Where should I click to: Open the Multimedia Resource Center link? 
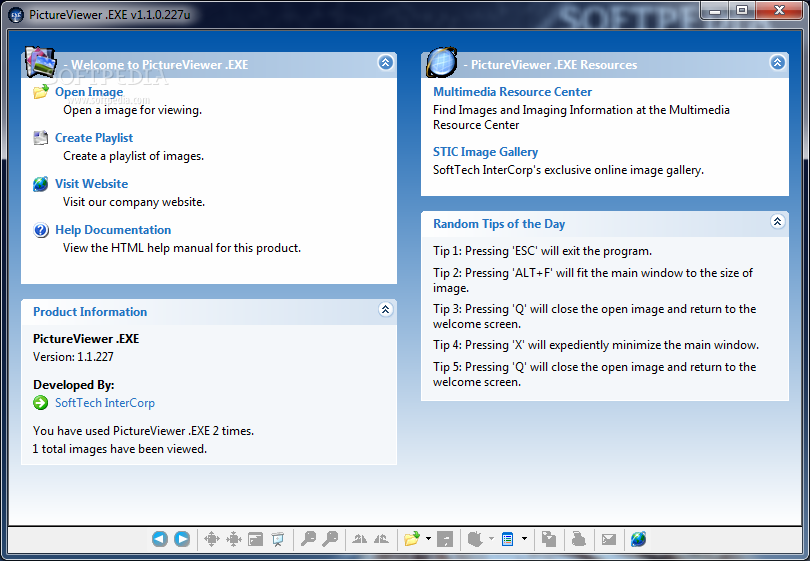[x=512, y=92]
